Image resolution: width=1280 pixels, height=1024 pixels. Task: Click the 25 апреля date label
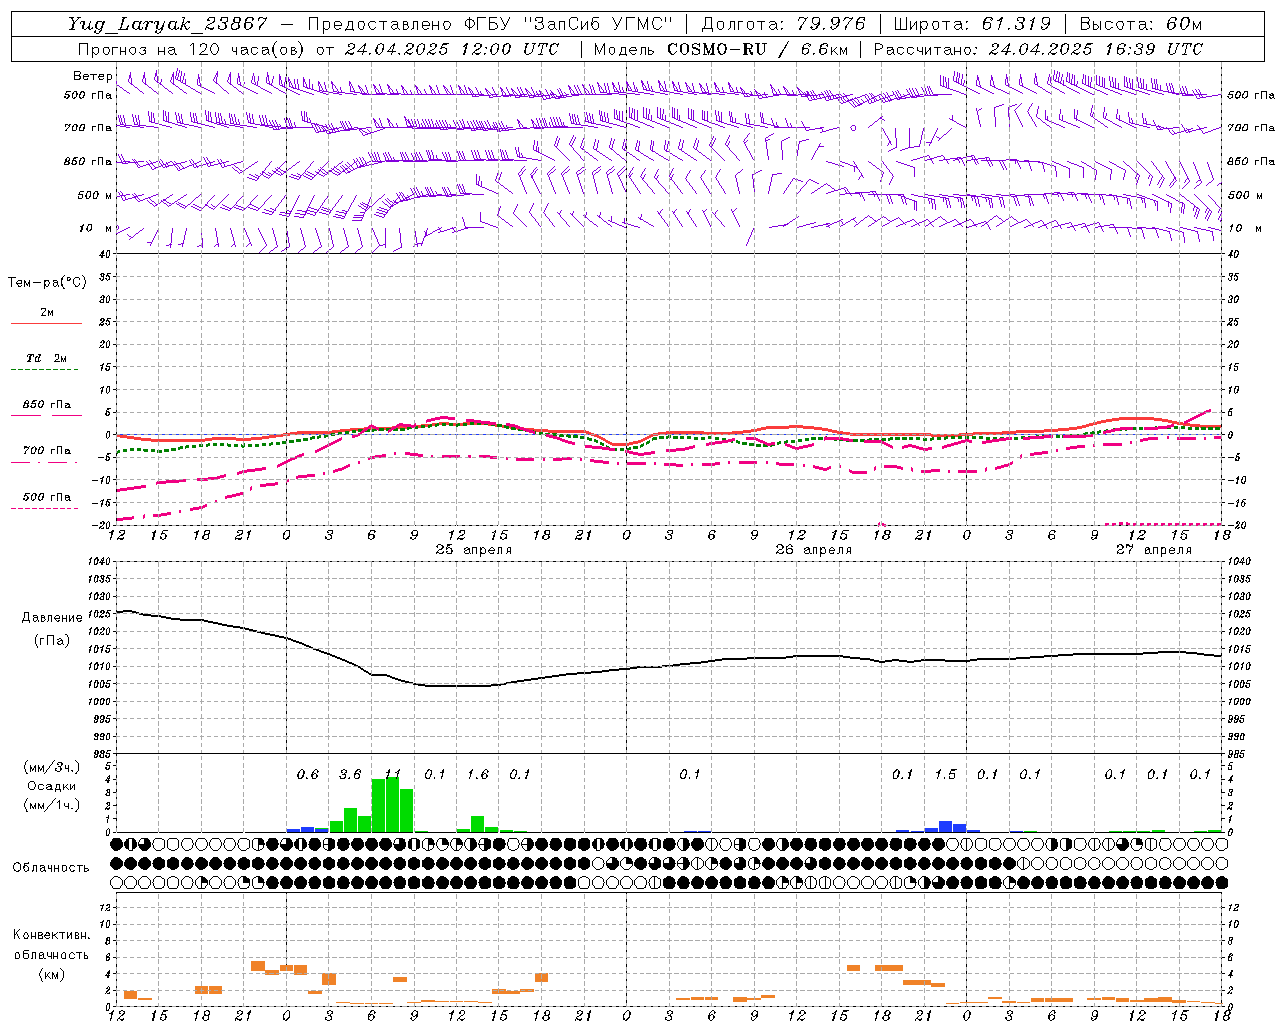473,550
